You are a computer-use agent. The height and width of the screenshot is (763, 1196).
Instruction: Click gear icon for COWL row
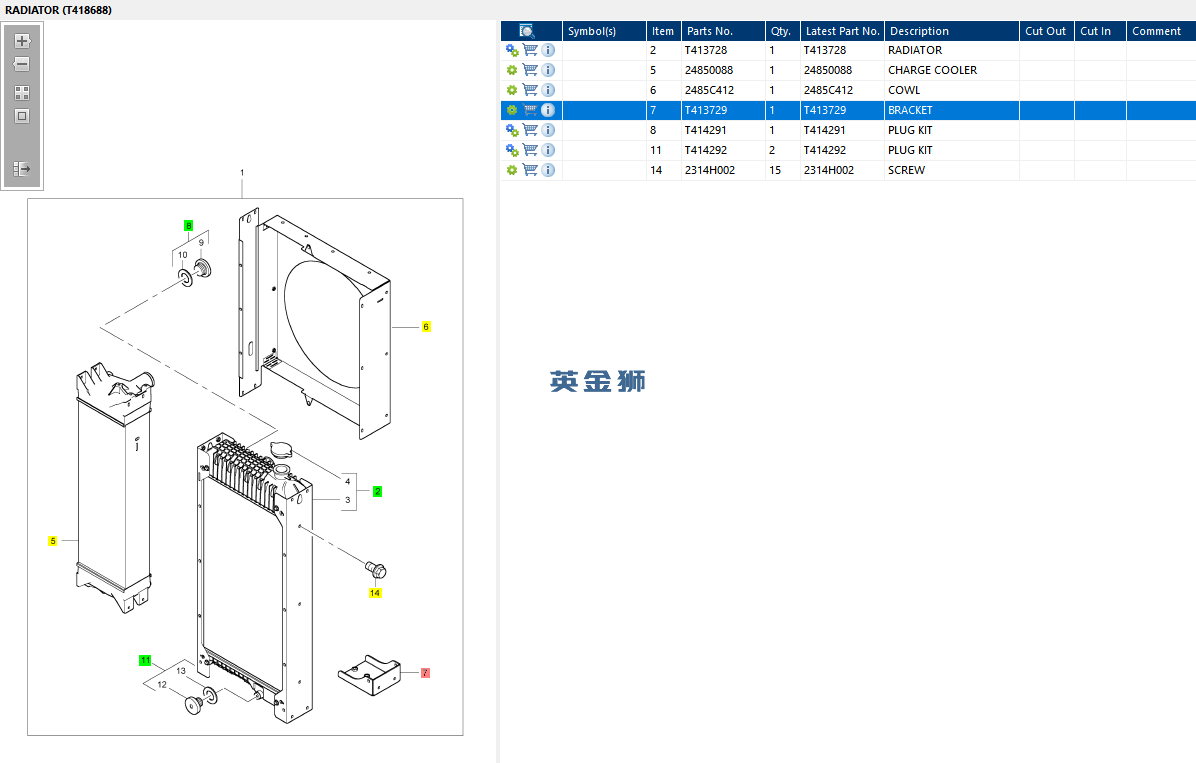pyautogui.click(x=512, y=90)
